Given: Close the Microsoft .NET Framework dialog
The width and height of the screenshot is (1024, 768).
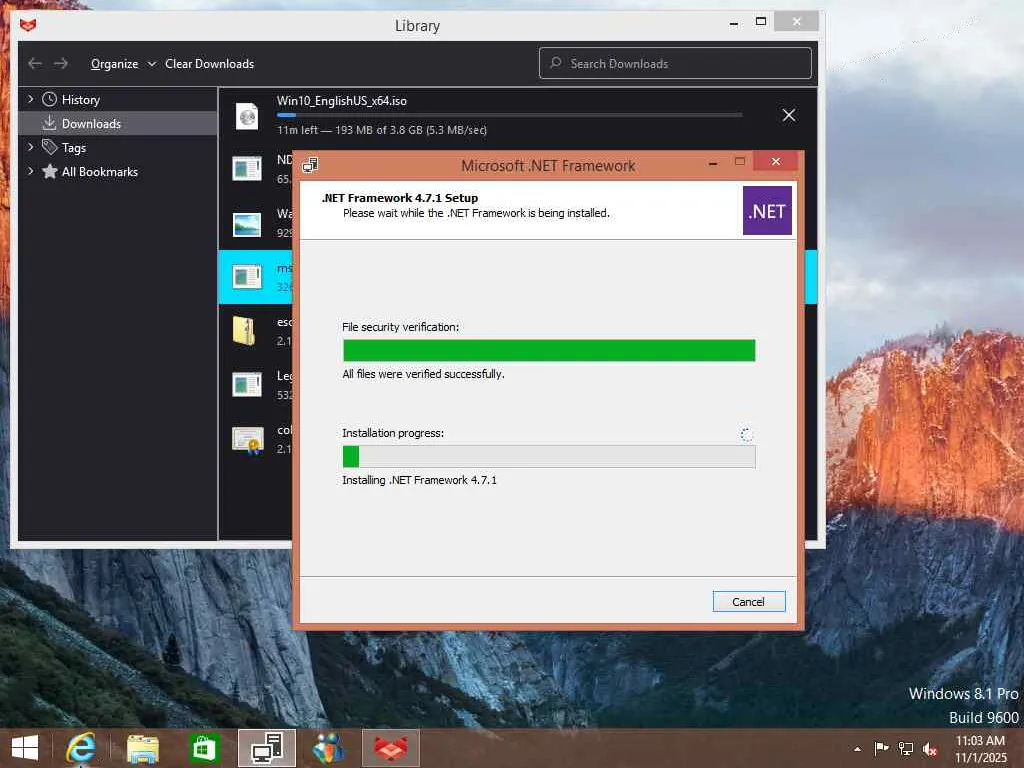Looking at the screenshot, I should pyautogui.click(x=775, y=161).
